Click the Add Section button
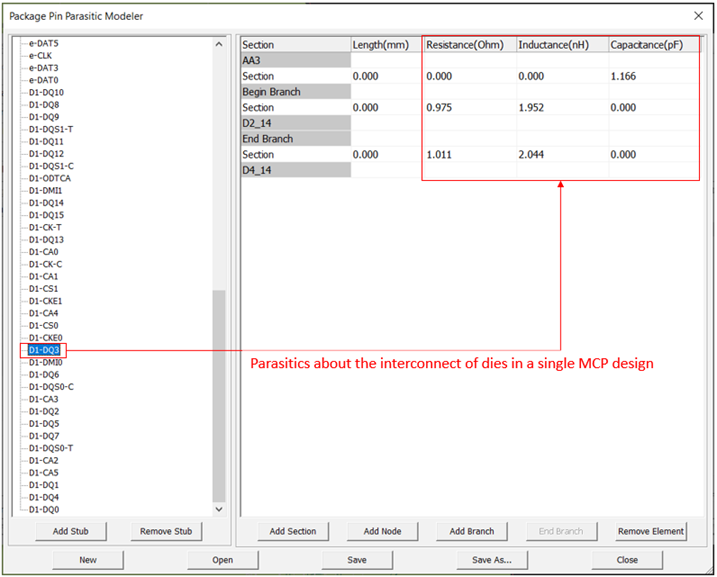 [x=293, y=531]
